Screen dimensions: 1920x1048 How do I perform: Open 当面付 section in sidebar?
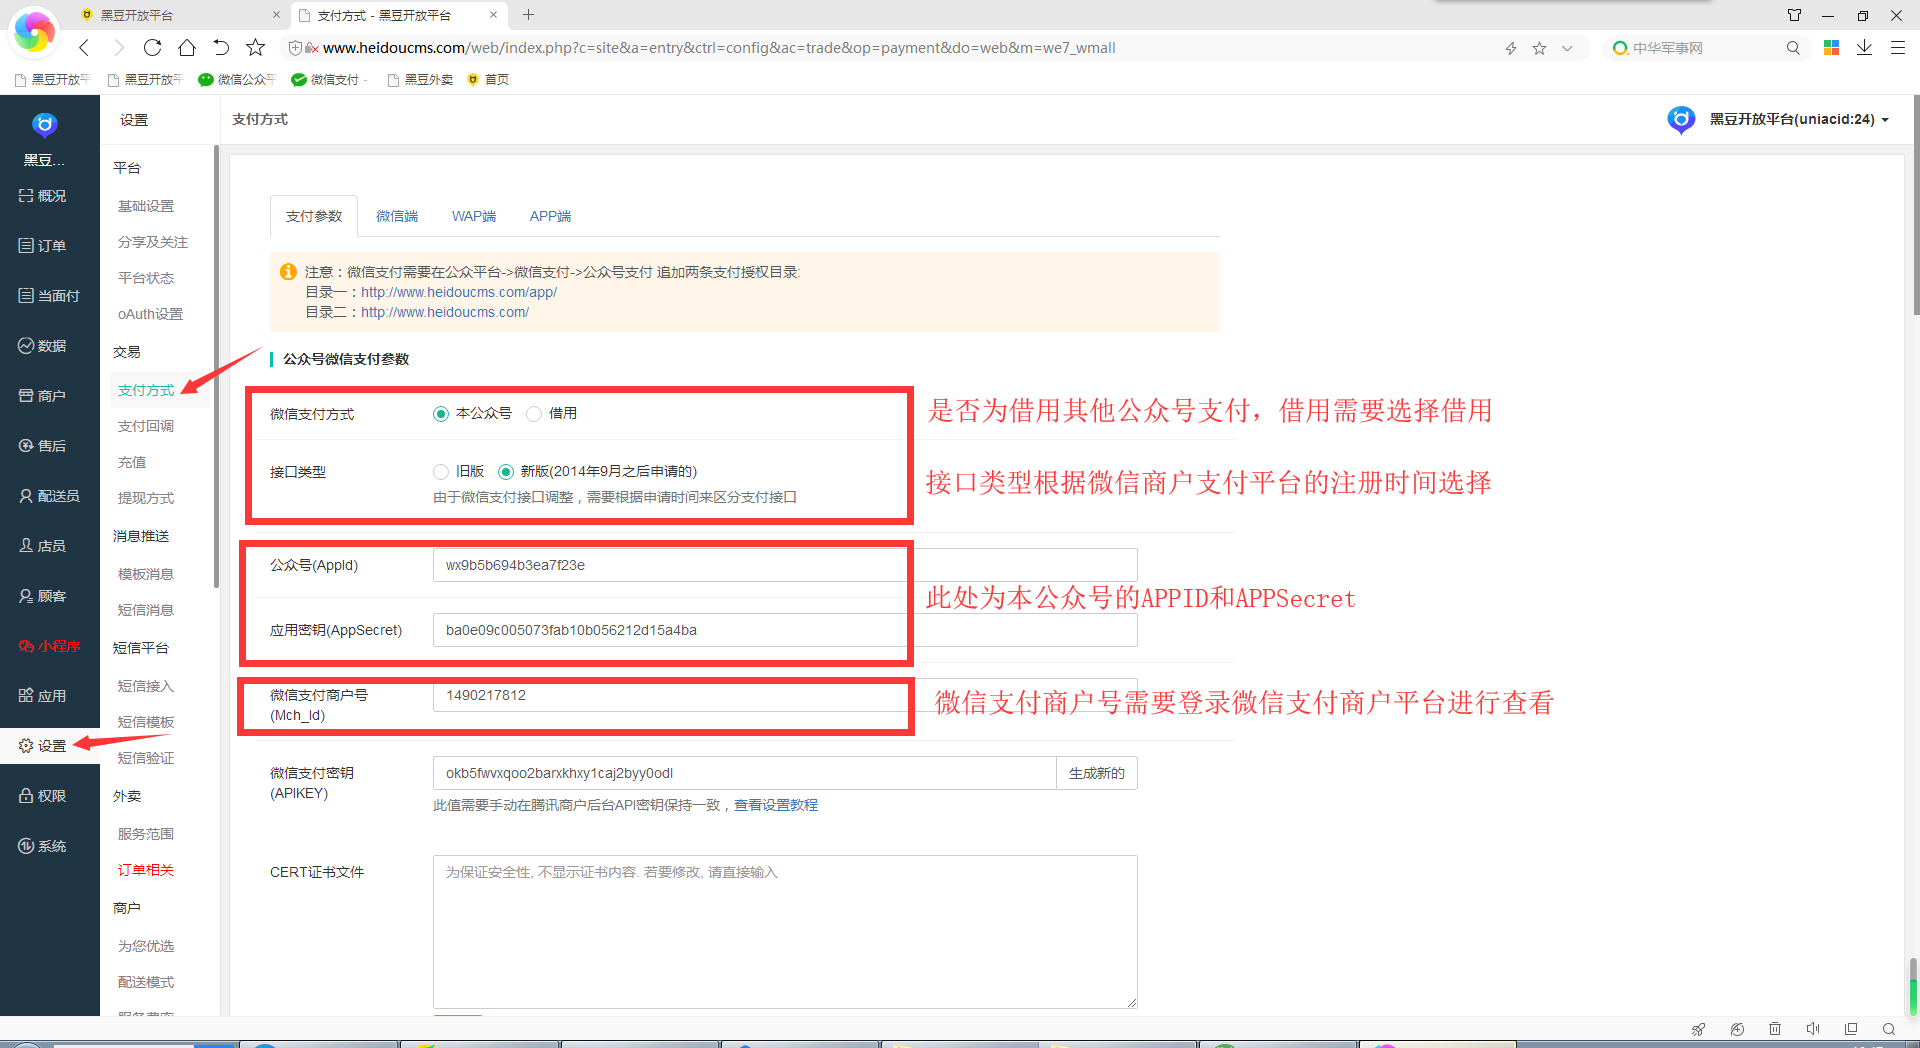coord(49,296)
